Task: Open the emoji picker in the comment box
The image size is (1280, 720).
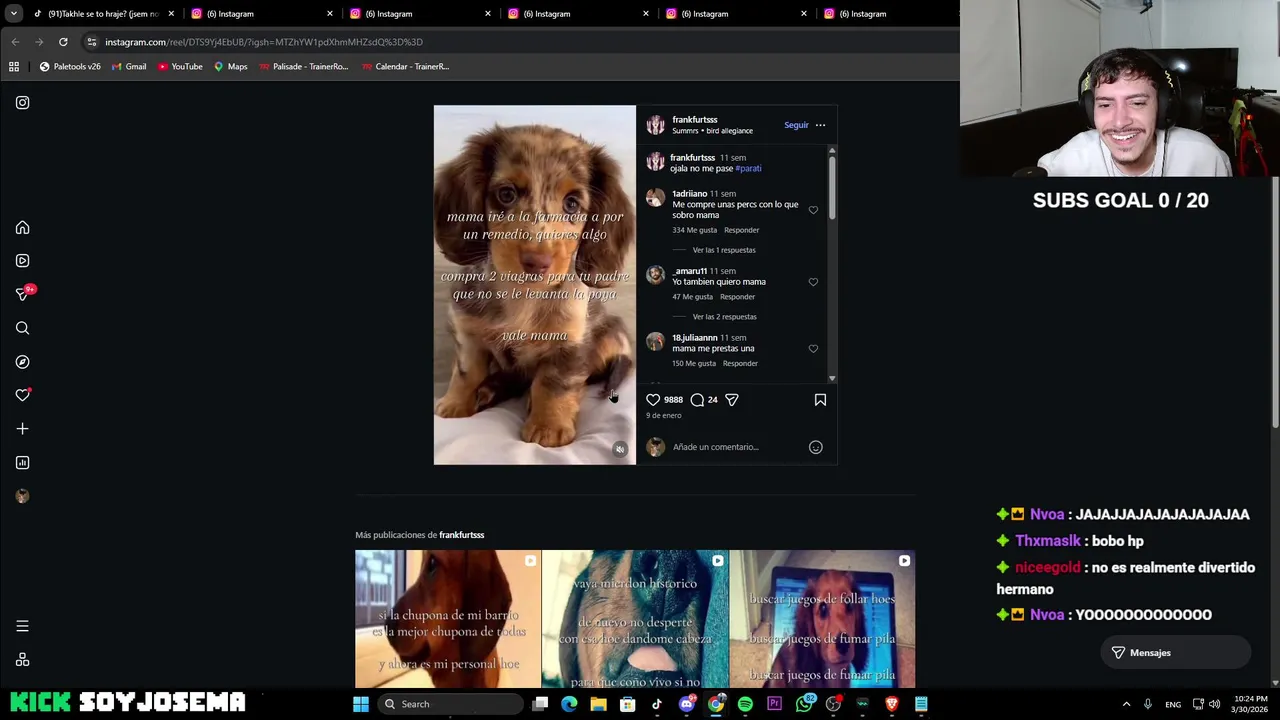Action: [x=815, y=447]
